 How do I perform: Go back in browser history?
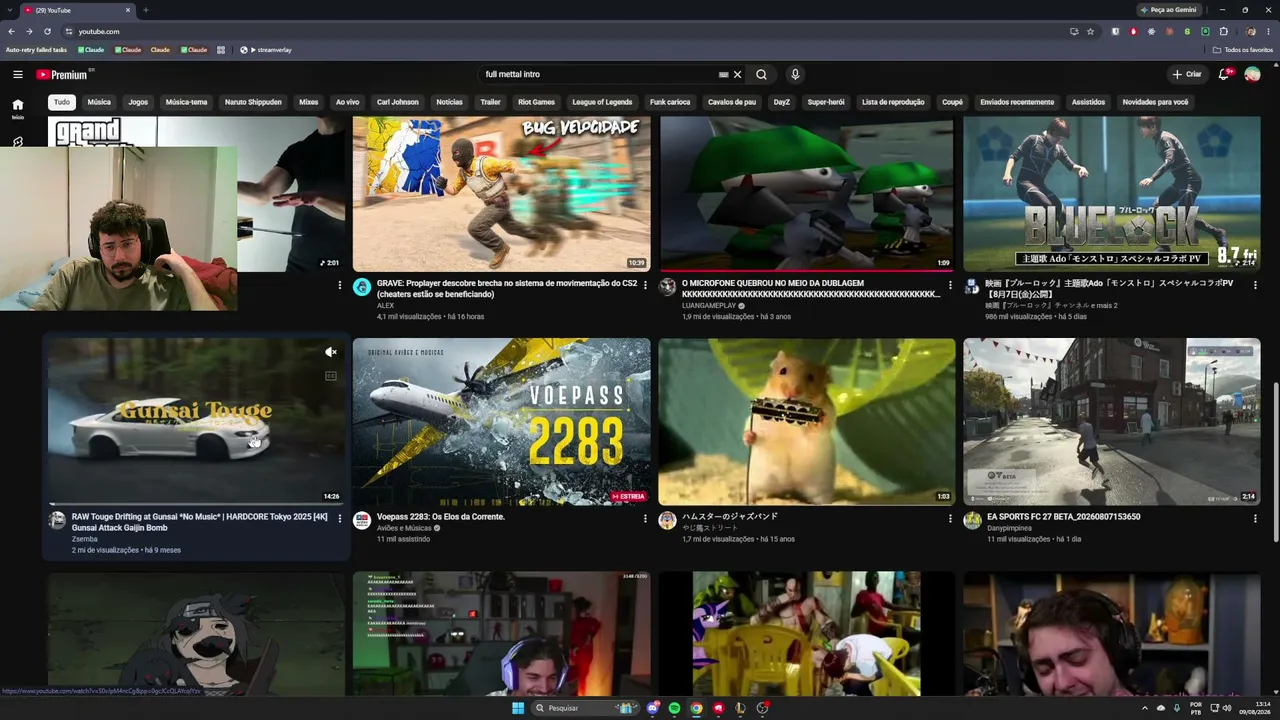point(12,31)
